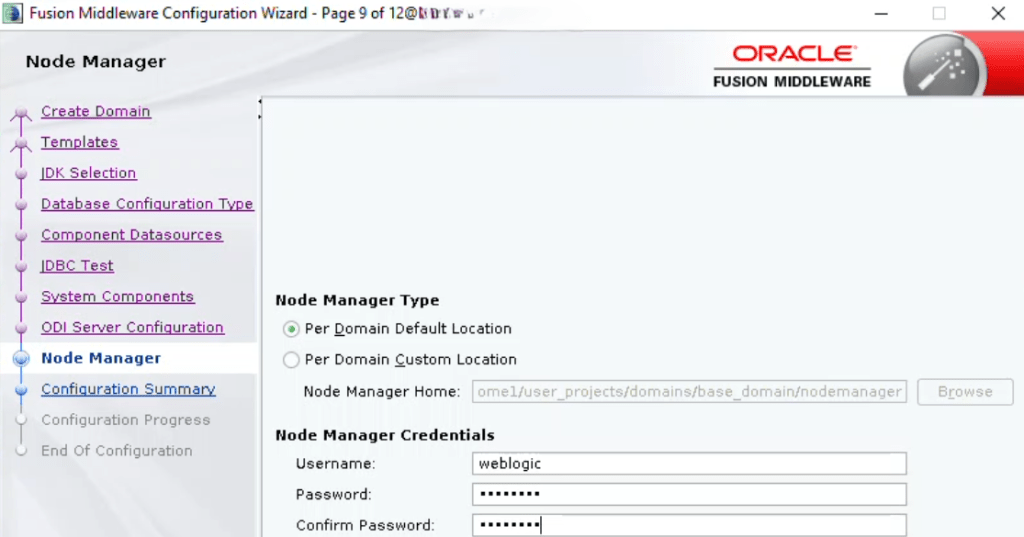Click the Configuration Summary step bullet
This screenshot has height=537, width=1024.
click(x=21, y=390)
